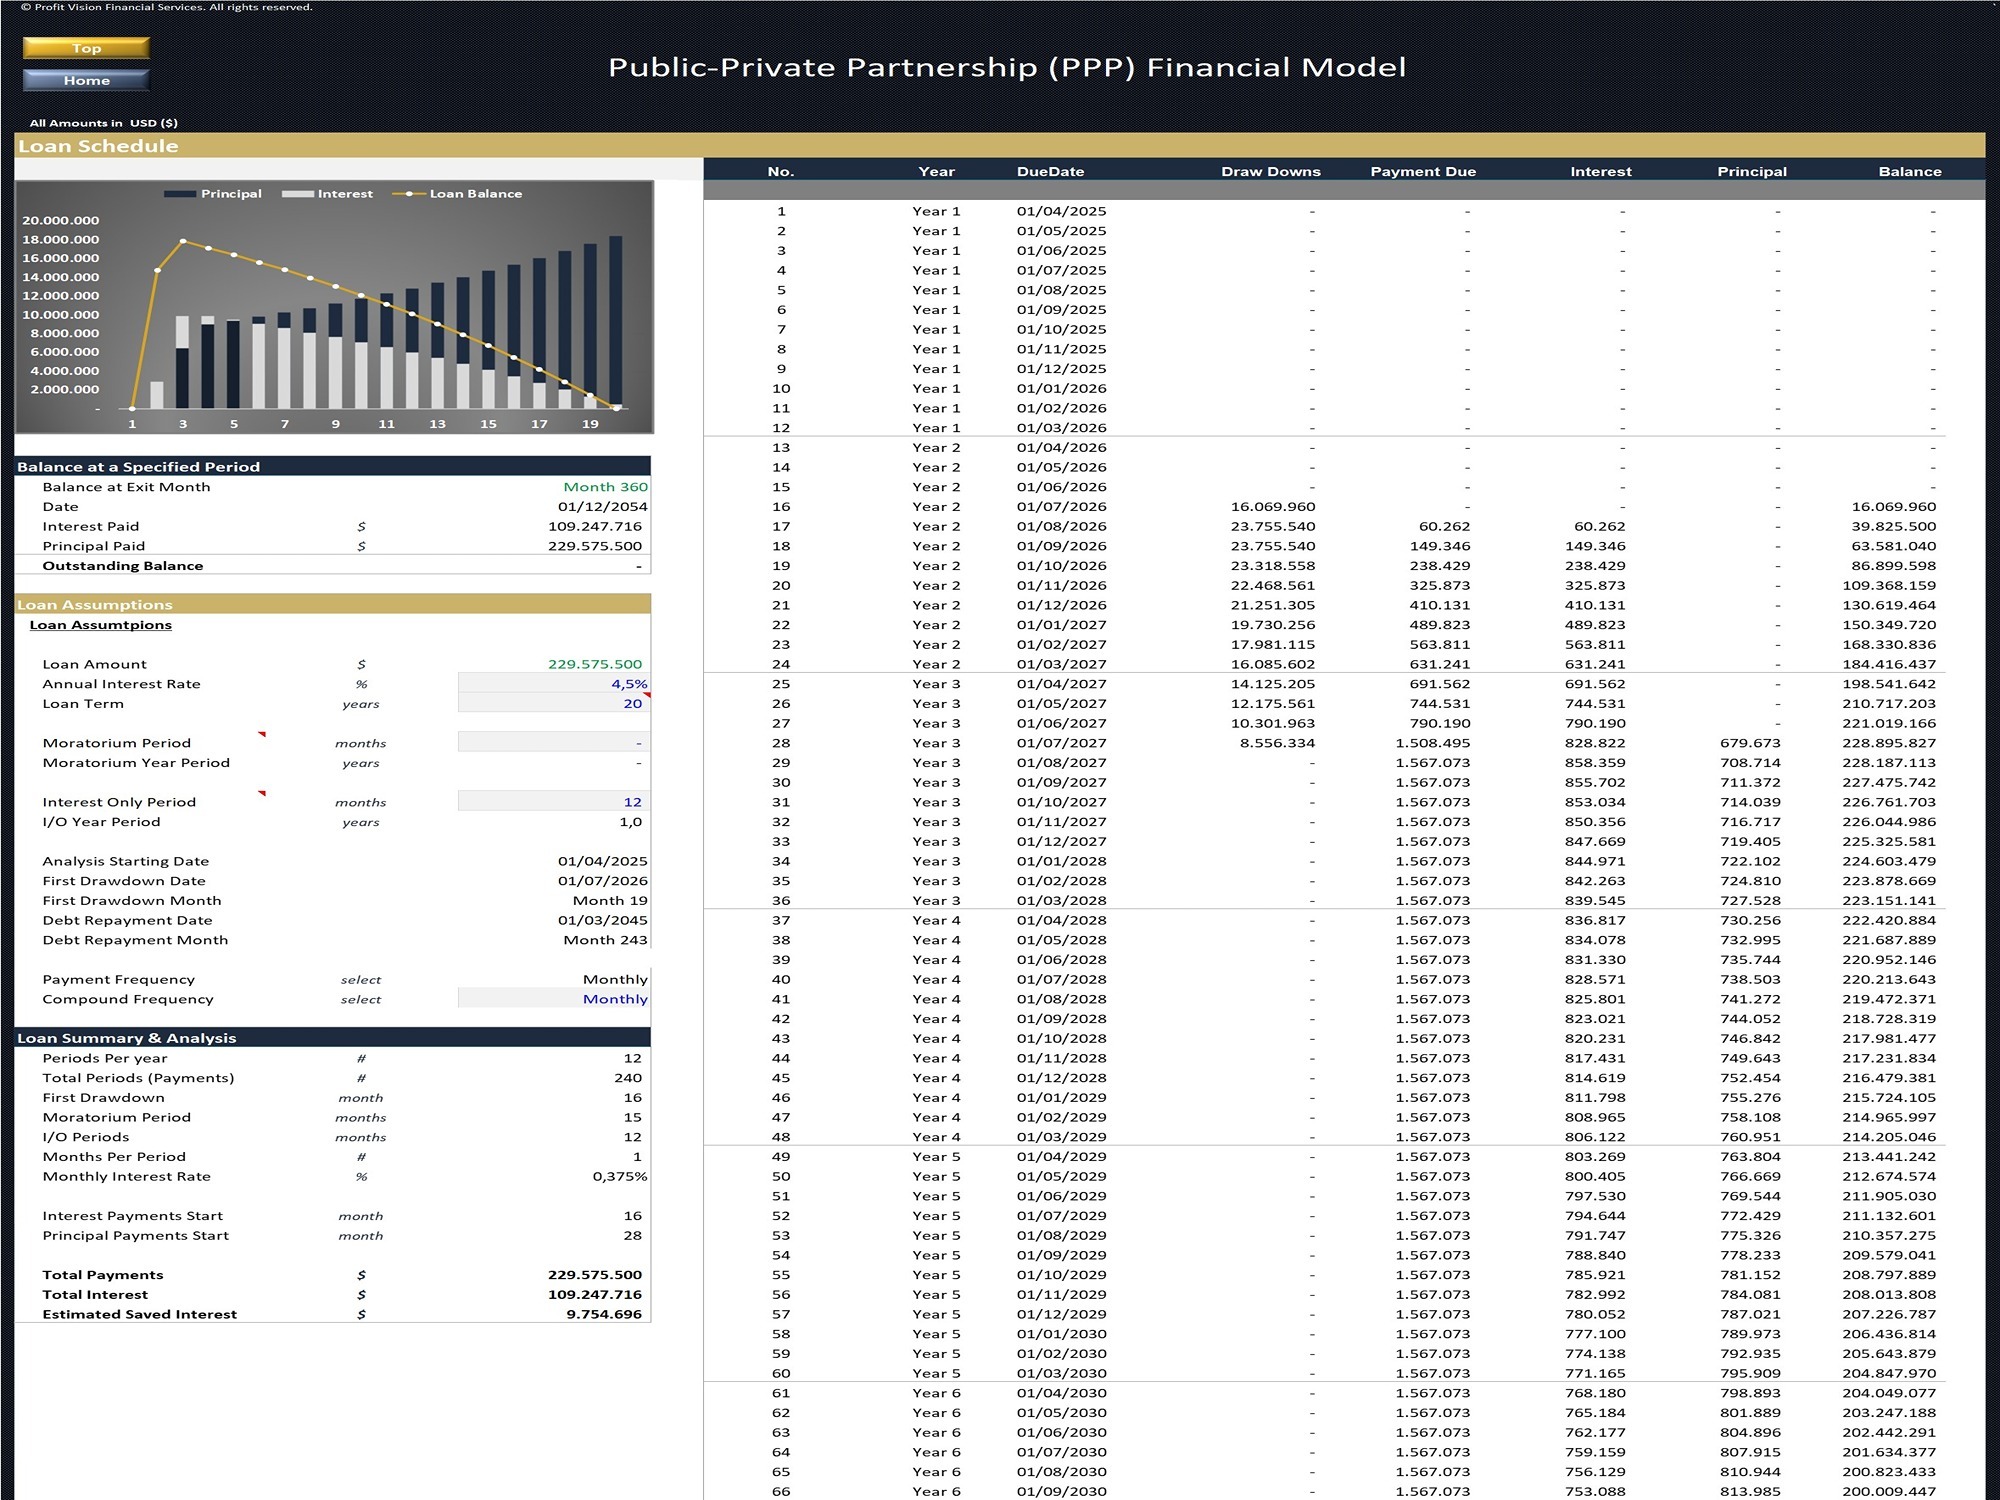Image resolution: width=2000 pixels, height=1500 pixels.
Task: Click the gold Top button
Action: (x=86, y=48)
